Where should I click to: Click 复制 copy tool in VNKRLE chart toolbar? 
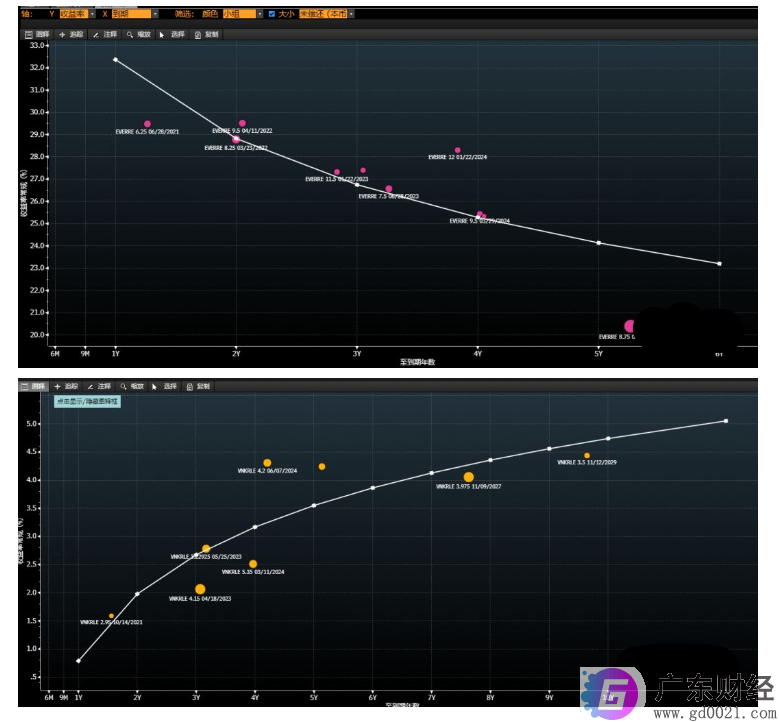pyautogui.click(x=198, y=386)
